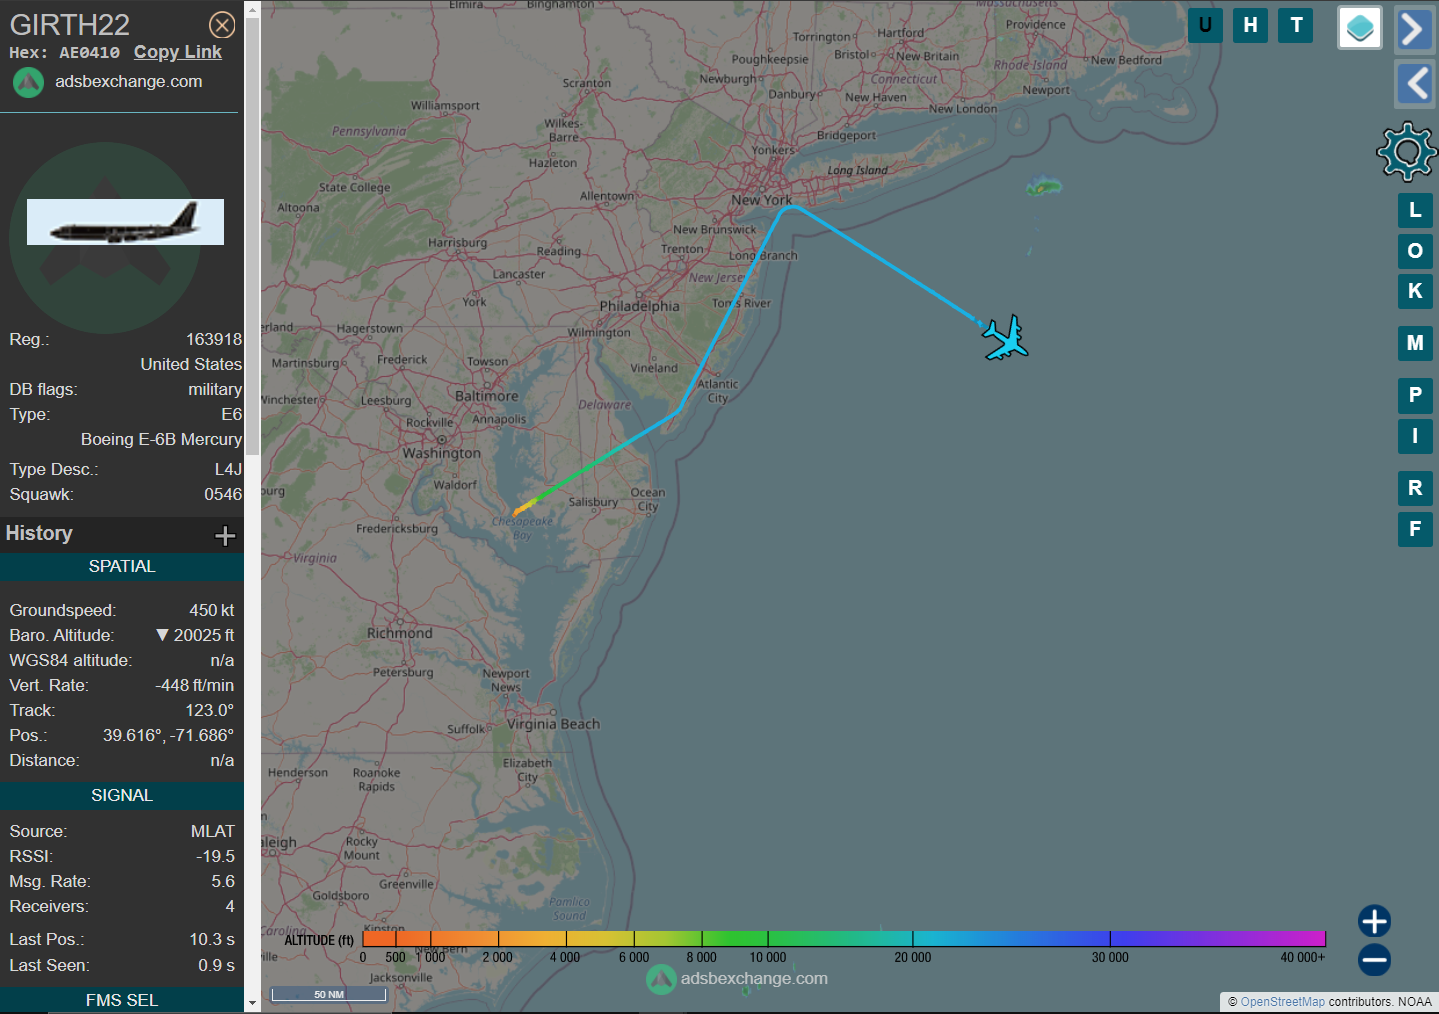
Task: Zoom in with the plus button
Action: (1374, 921)
